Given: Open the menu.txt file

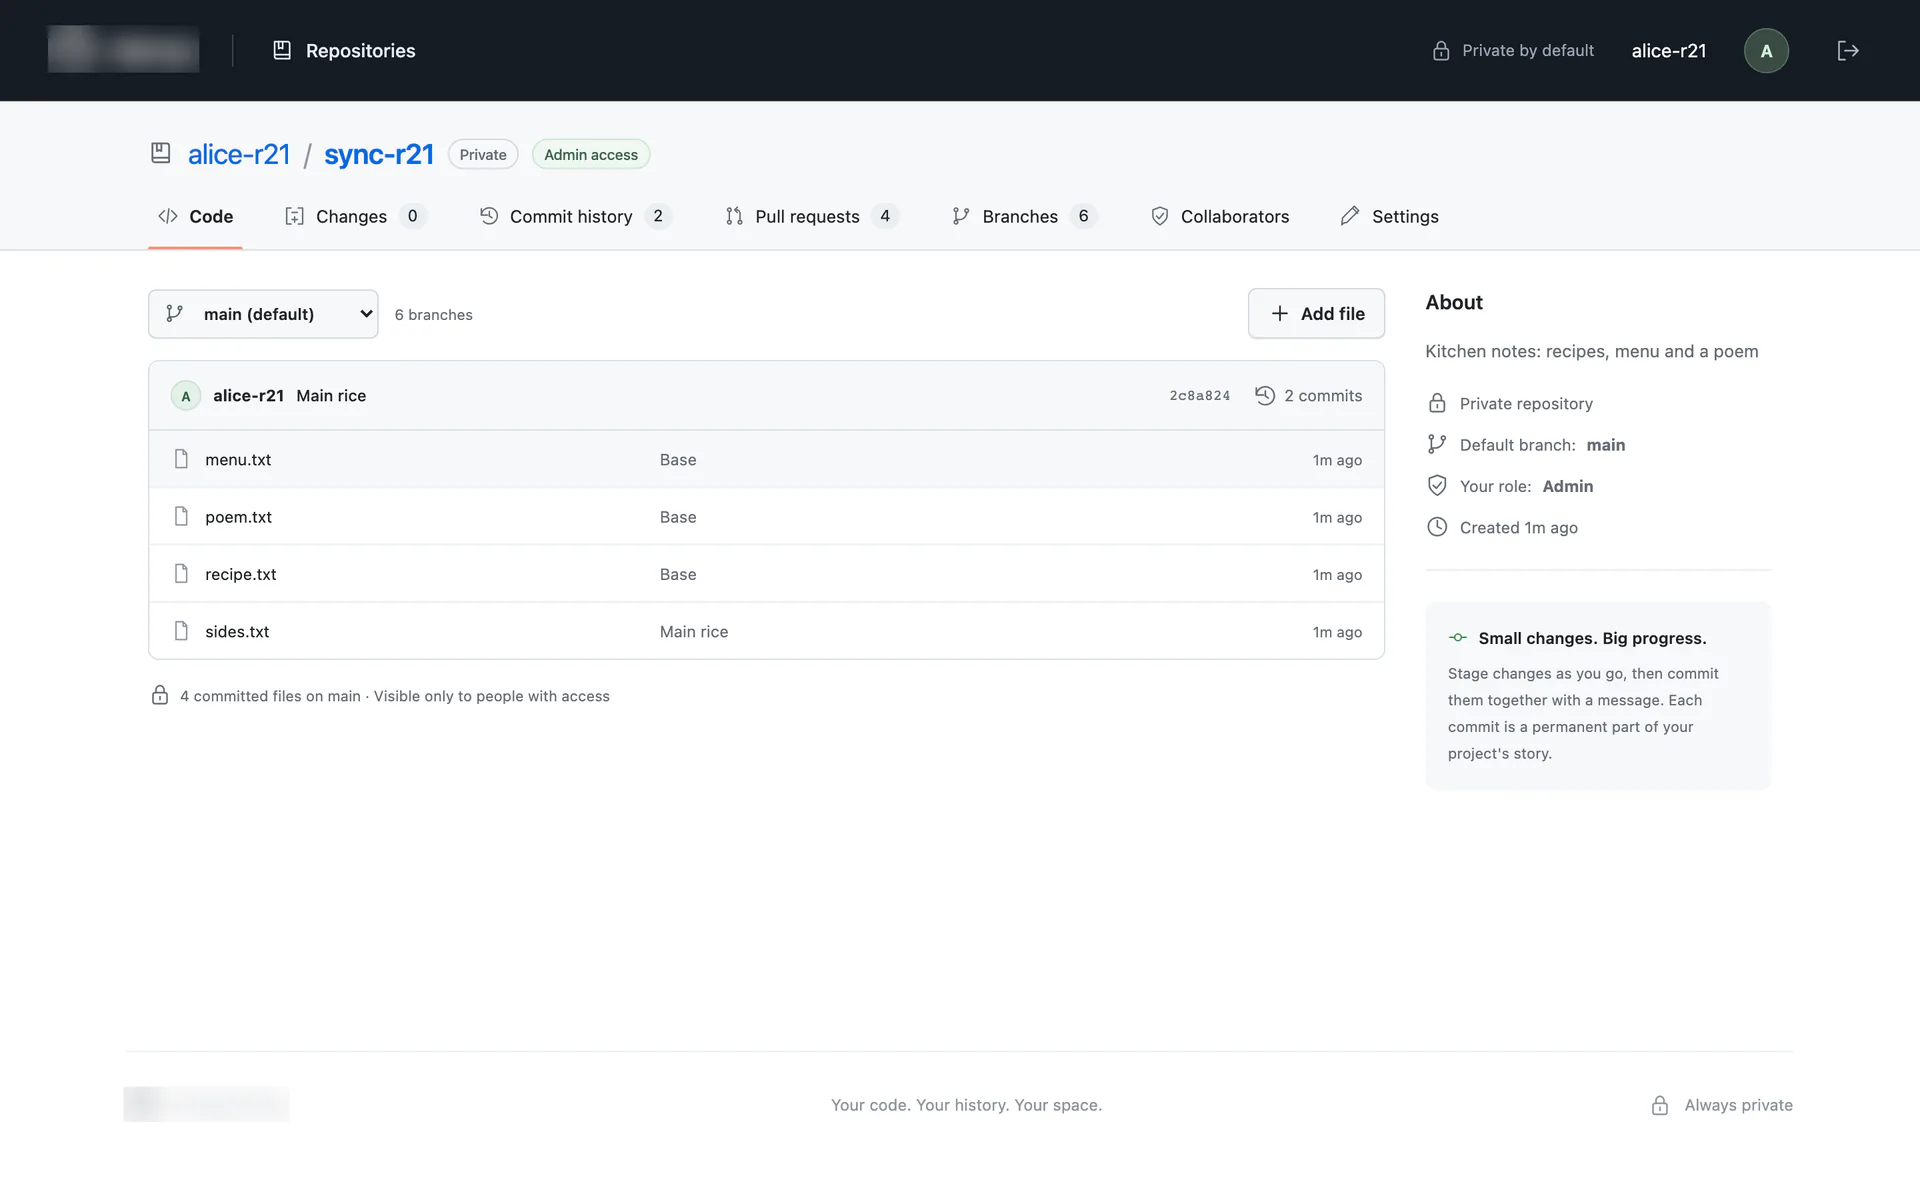Looking at the screenshot, I should (238, 460).
